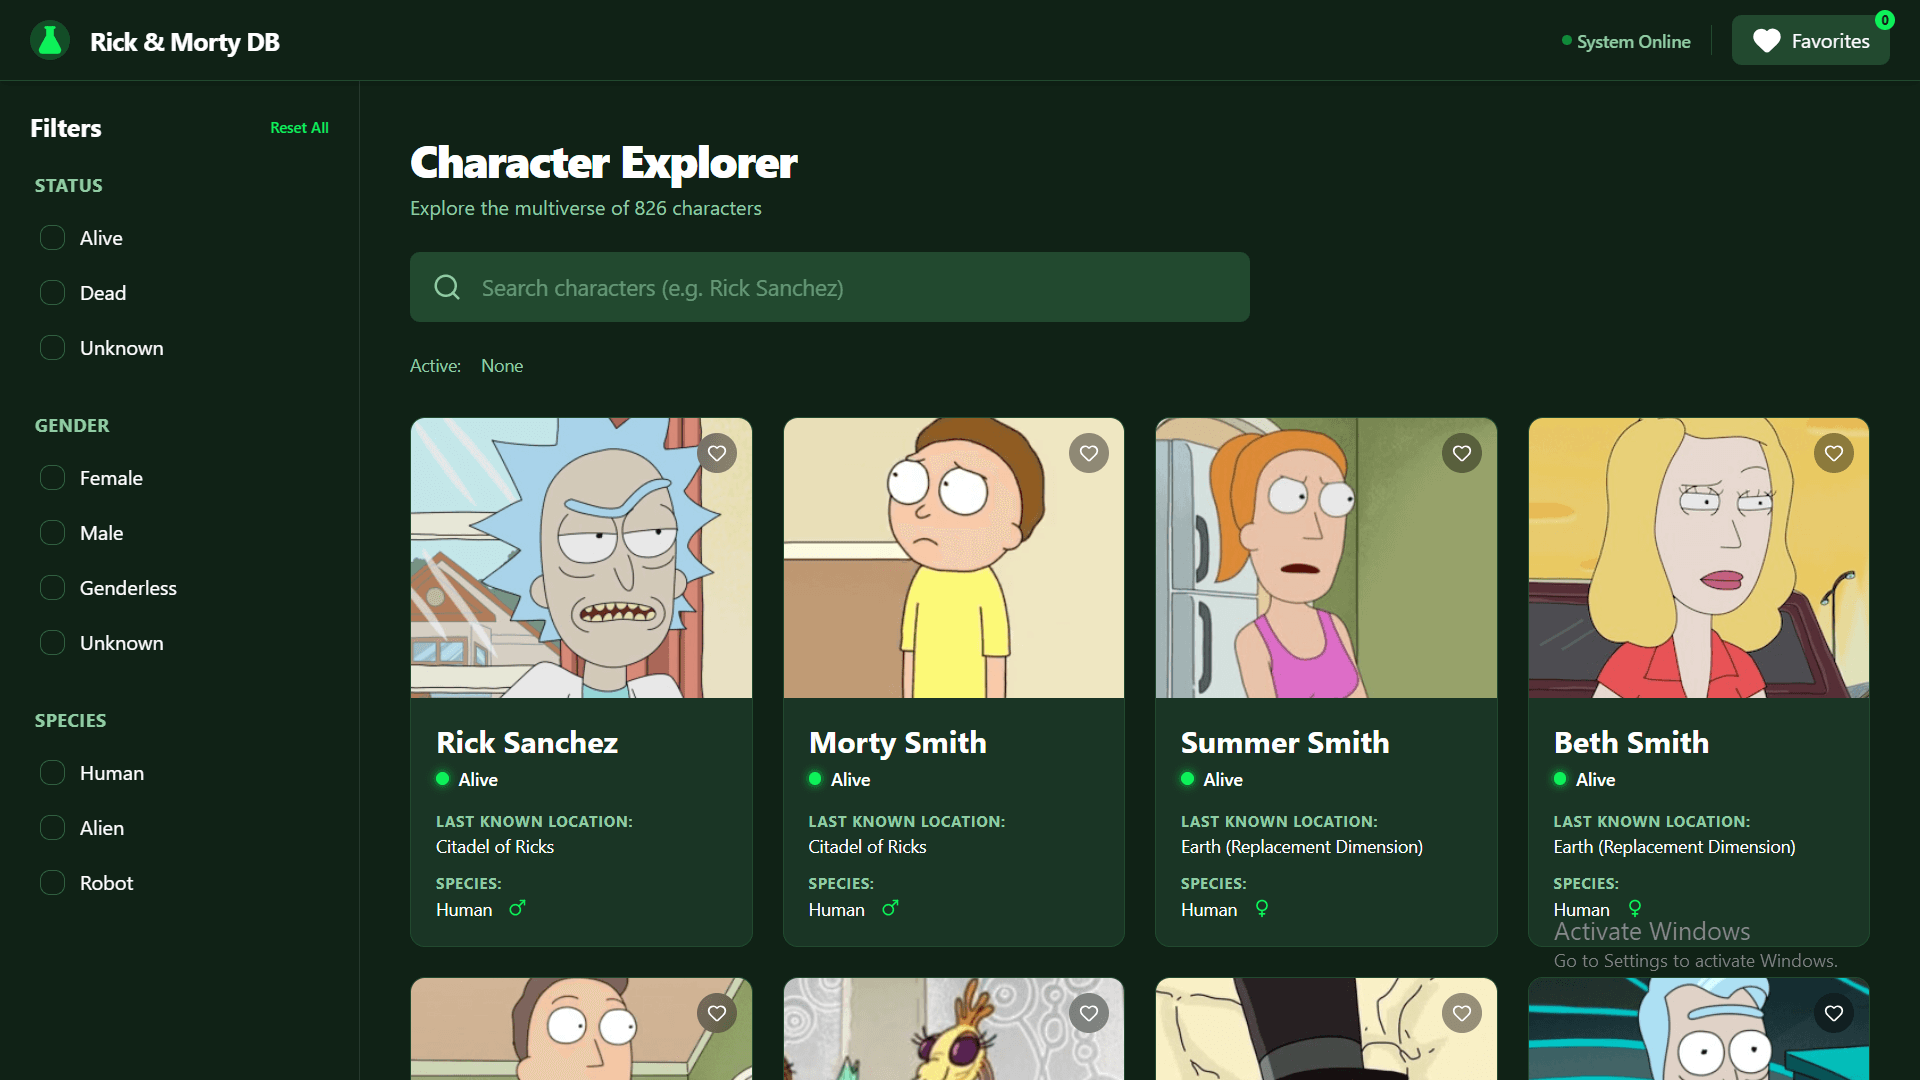1920x1080 pixels.
Task: Favorite Morty Smith using his card's heart icon
Action: point(1089,453)
